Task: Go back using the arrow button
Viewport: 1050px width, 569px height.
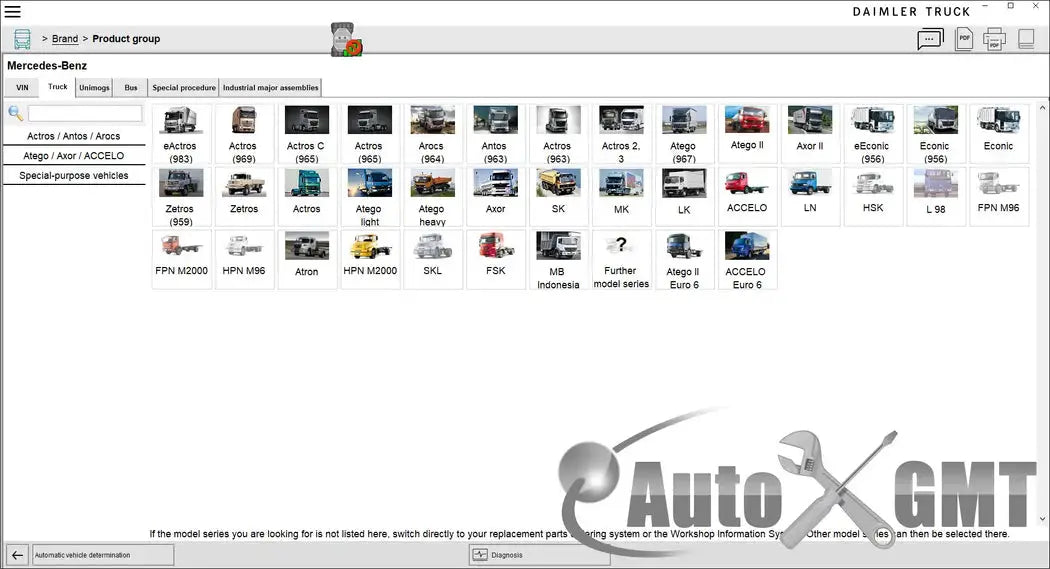Action: 17,555
